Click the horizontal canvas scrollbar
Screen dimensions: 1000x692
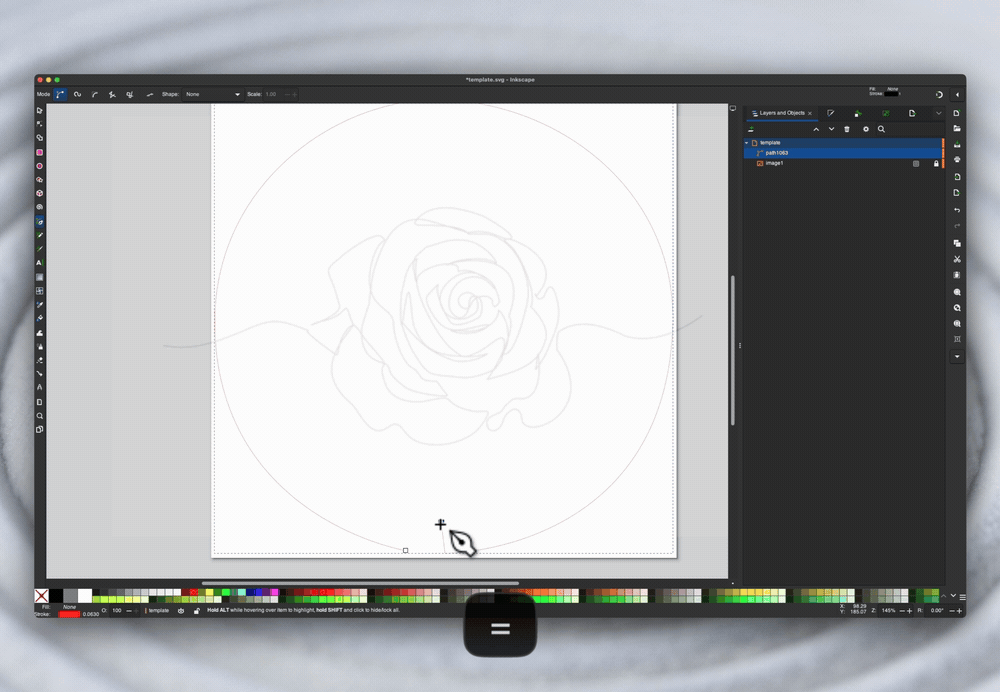point(360,583)
